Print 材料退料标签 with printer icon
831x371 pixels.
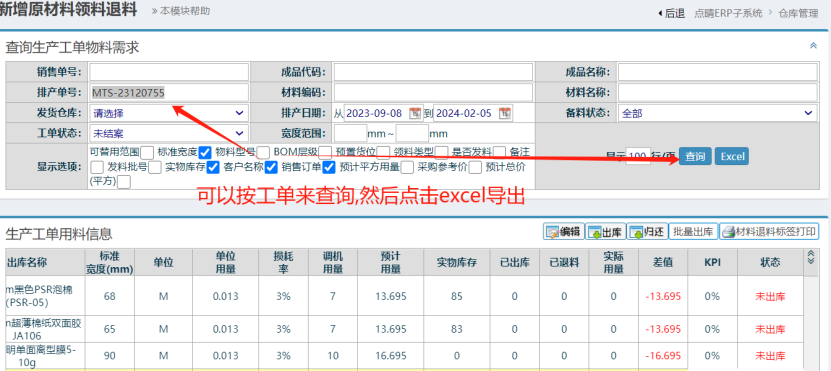(x=769, y=232)
